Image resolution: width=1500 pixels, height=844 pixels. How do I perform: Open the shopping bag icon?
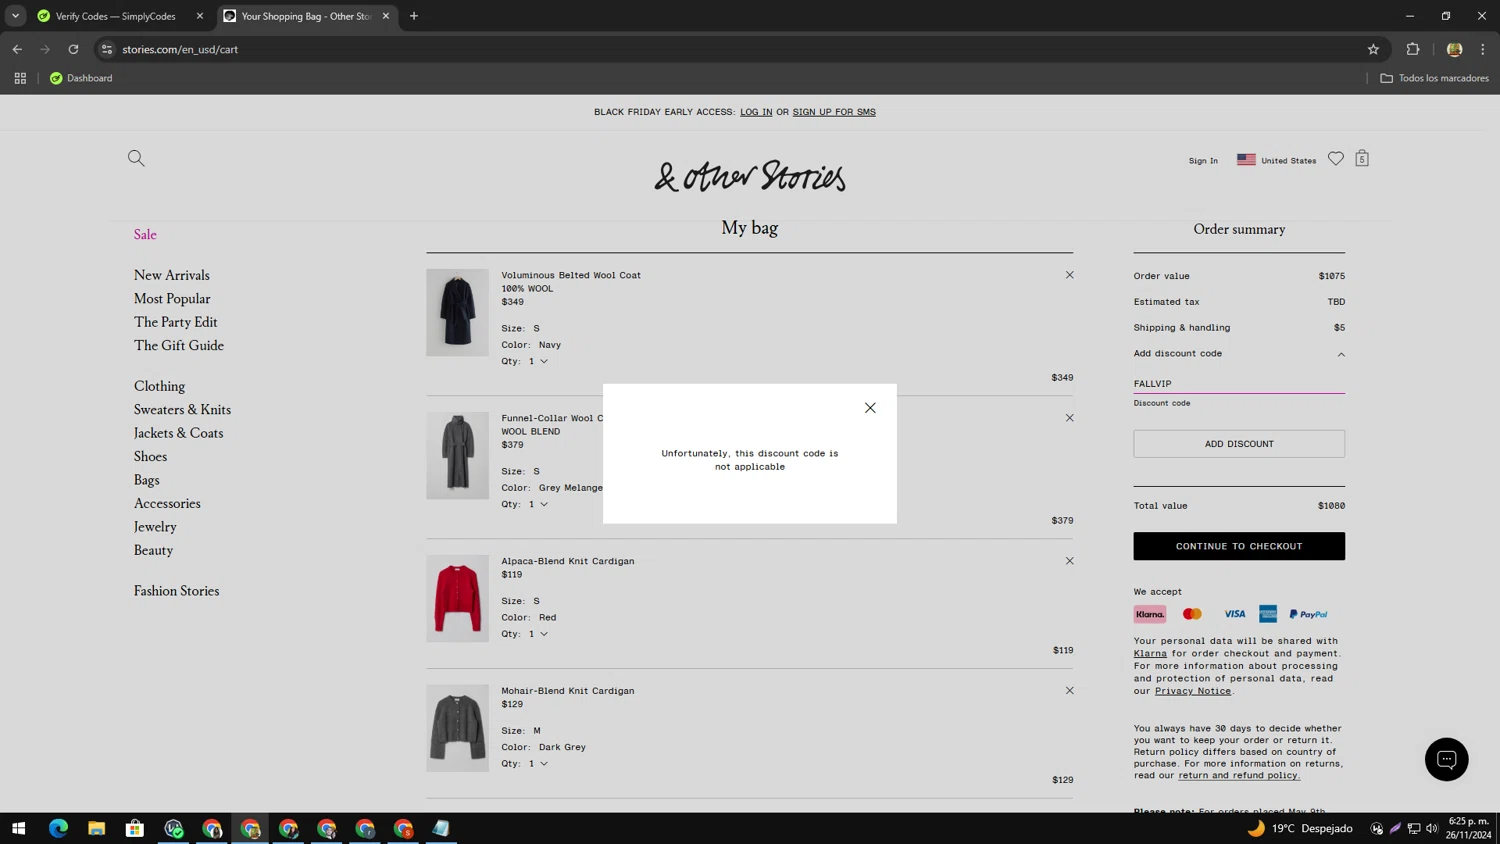(1362, 159)
